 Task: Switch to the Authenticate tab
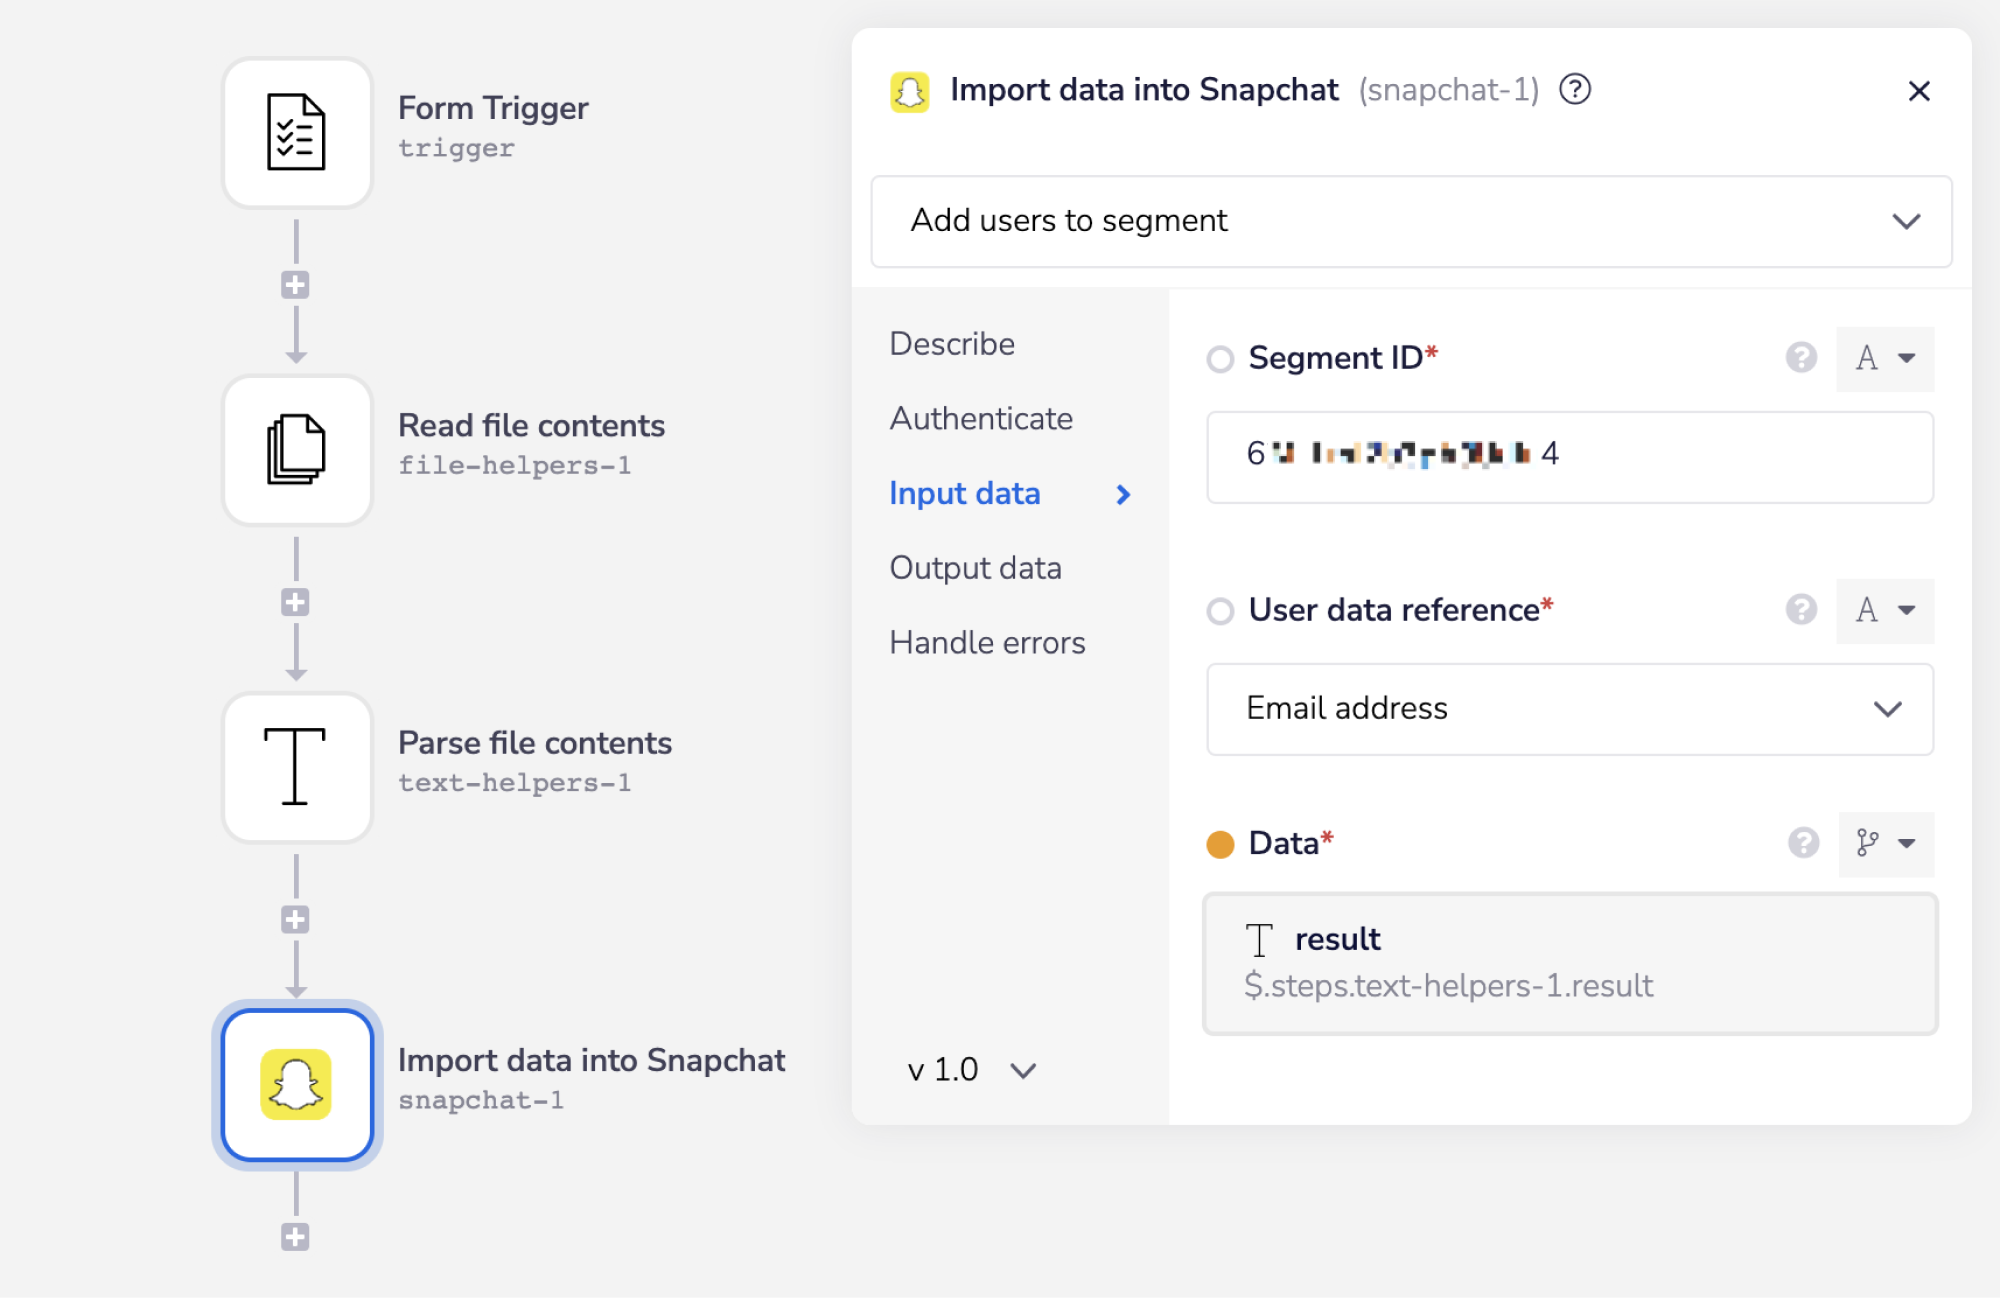[x=981, y=418]
